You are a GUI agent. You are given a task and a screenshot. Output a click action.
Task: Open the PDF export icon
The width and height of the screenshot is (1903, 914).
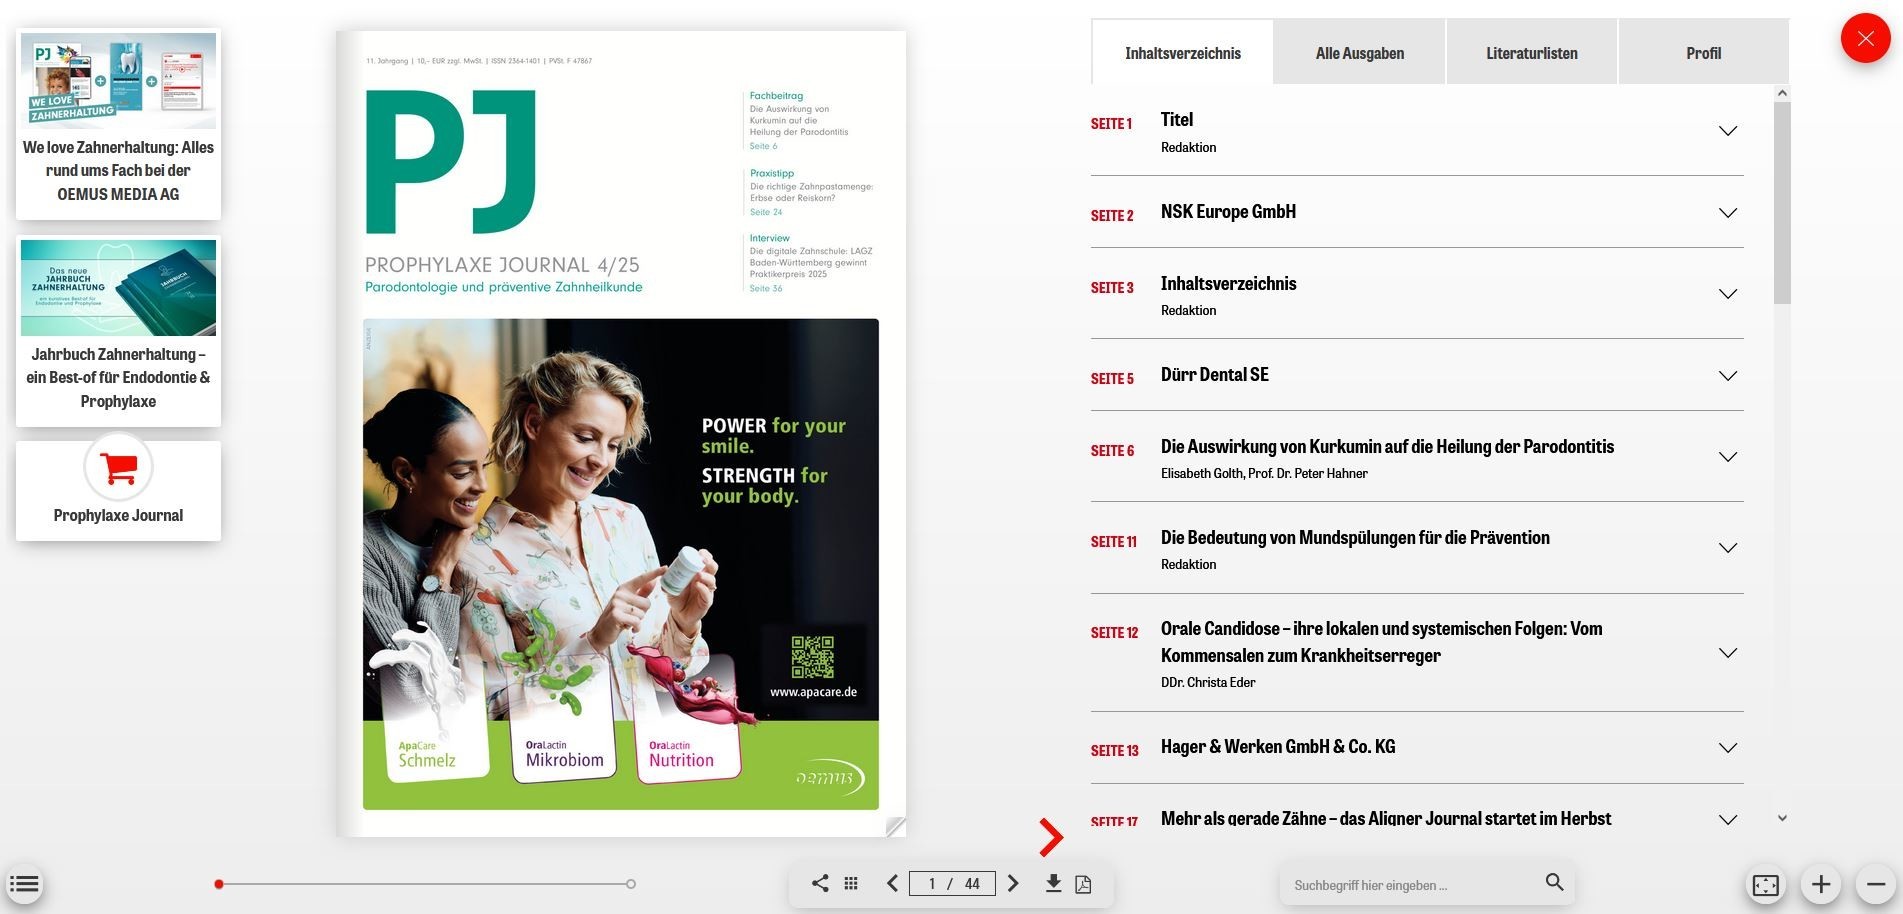click(1083, 884)
